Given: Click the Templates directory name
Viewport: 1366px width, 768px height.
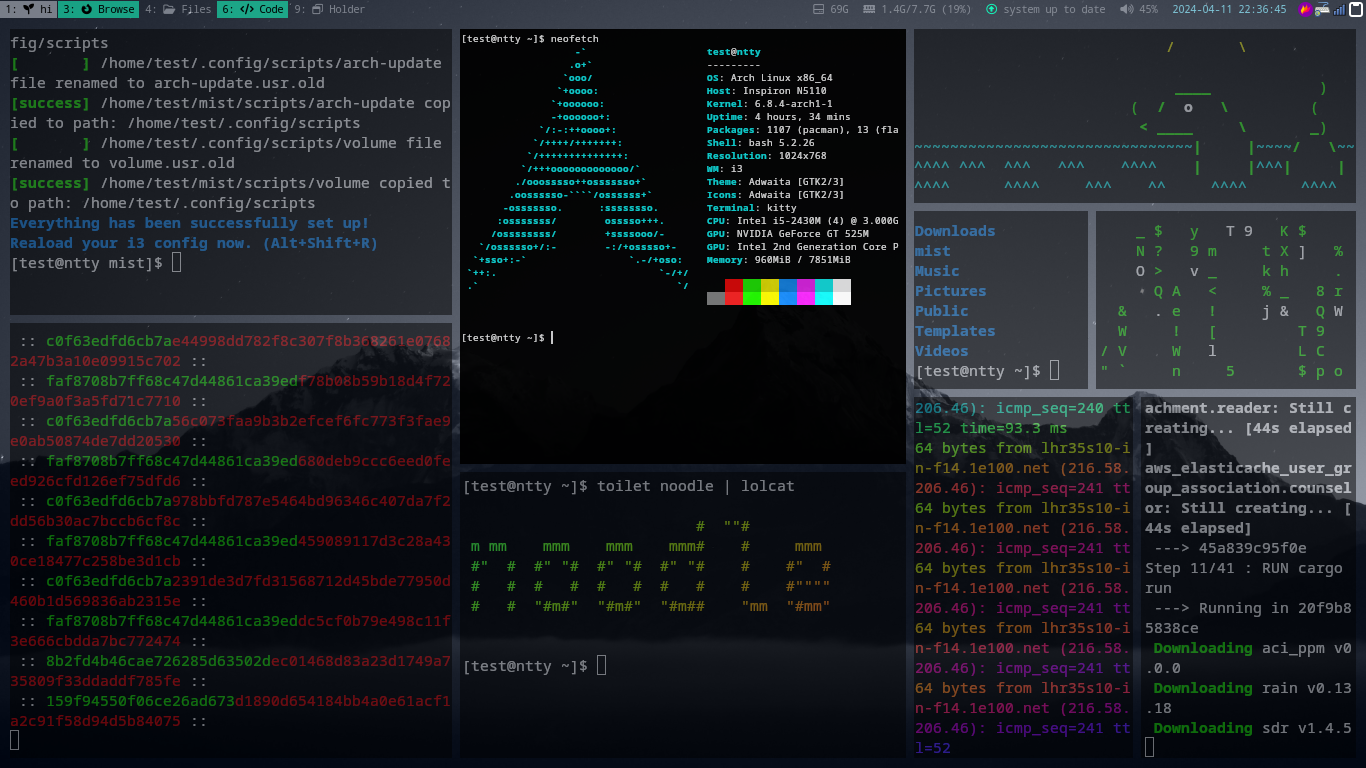Looking at the screenshot, I should (x=955, y=331).
